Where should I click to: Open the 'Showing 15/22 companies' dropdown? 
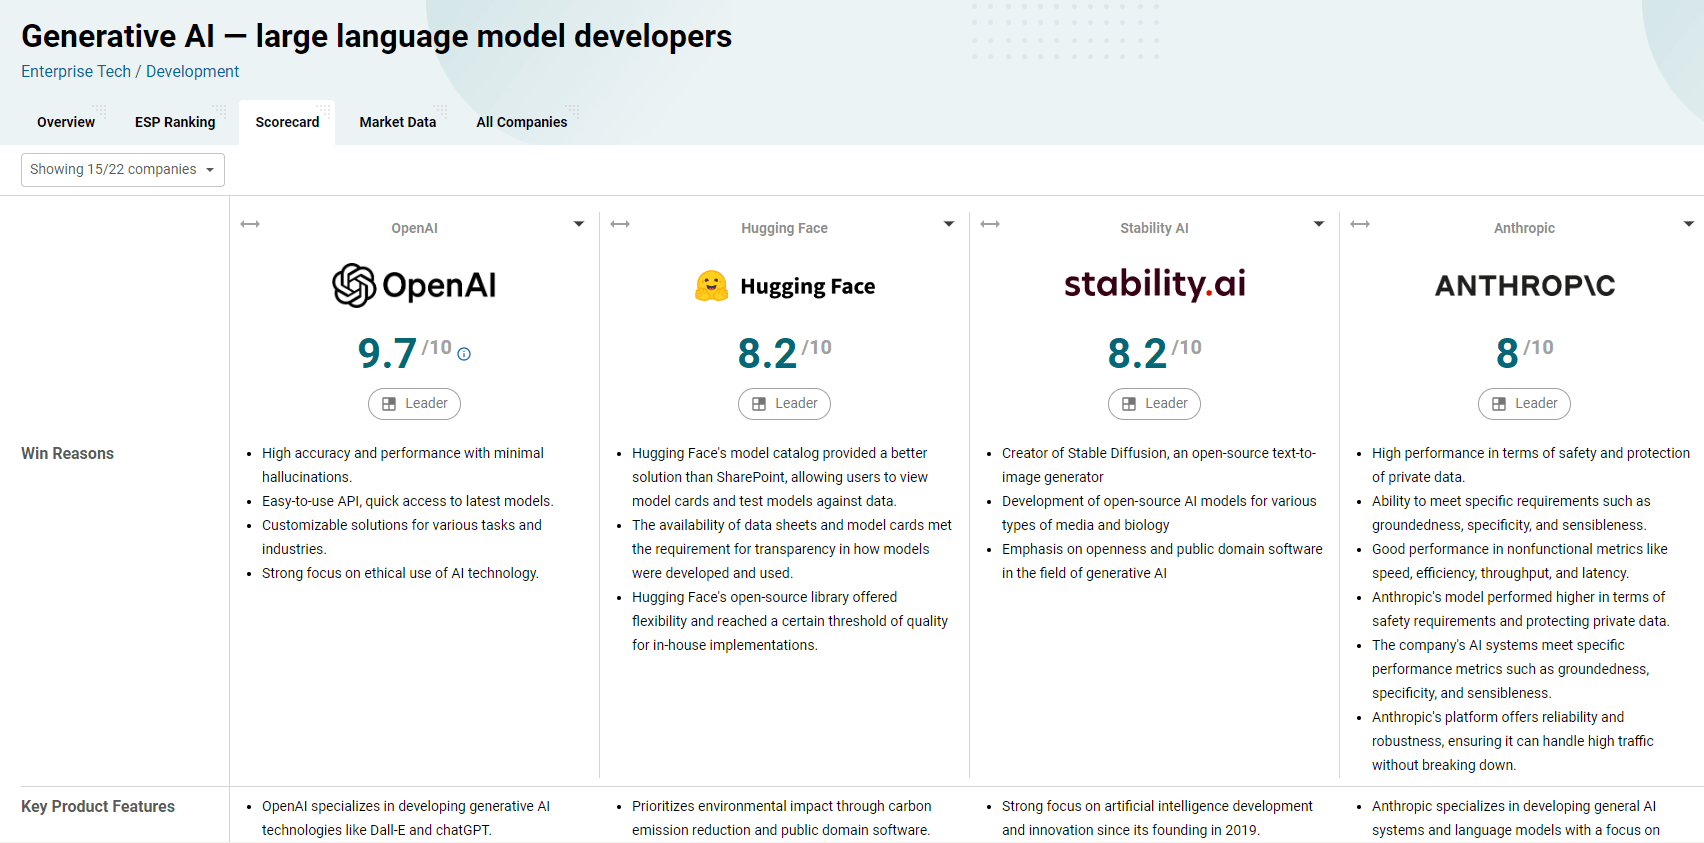(123, 170)
